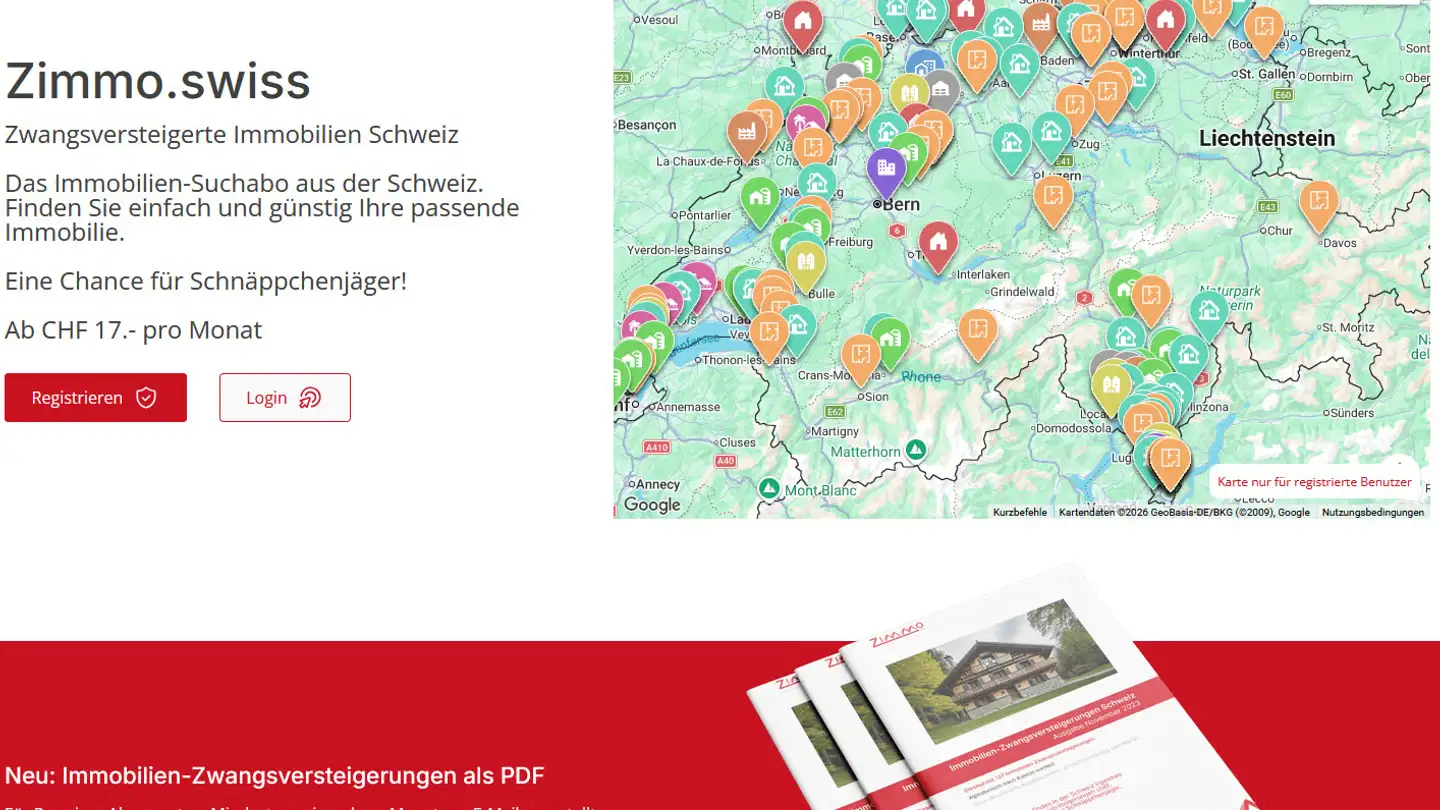Select the teal house pin beside Zug
The height and width of the screenshot is (810, 1440).
(1051, 136)
